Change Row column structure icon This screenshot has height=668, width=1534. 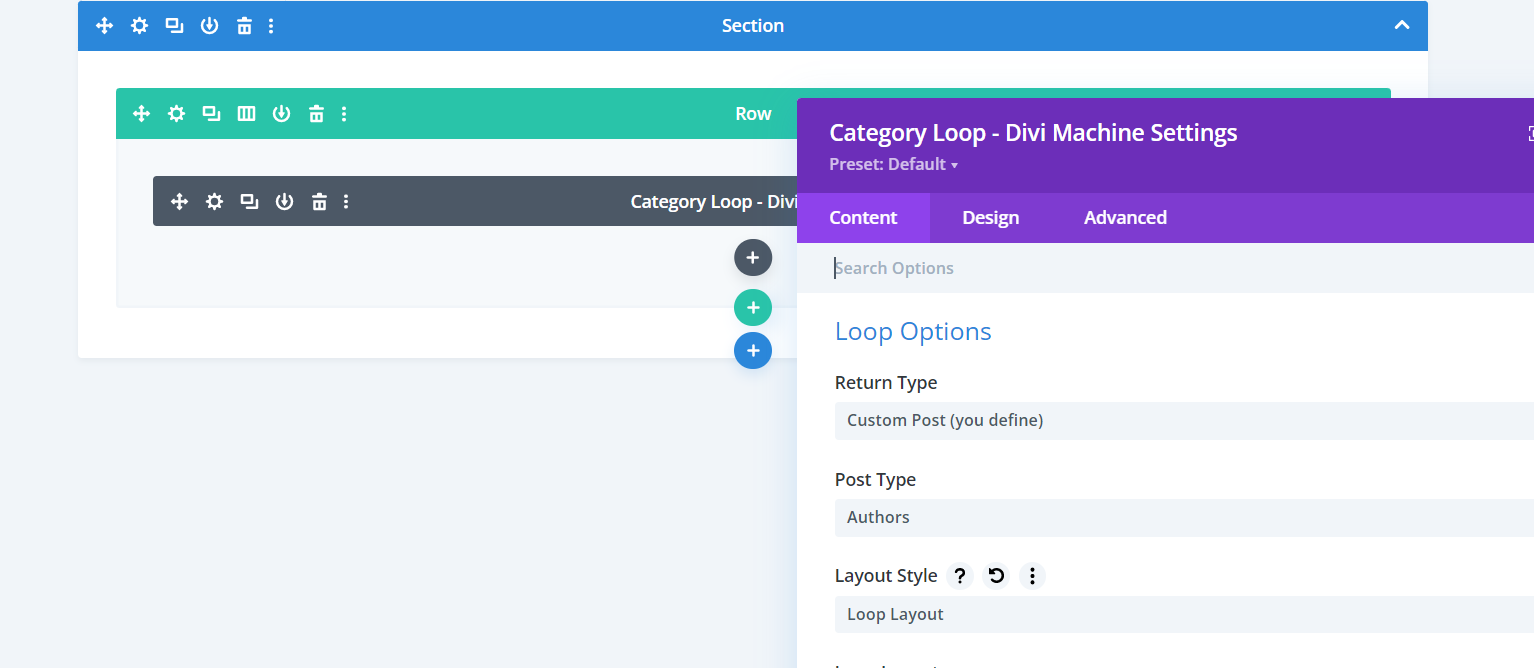click(246, 114)
